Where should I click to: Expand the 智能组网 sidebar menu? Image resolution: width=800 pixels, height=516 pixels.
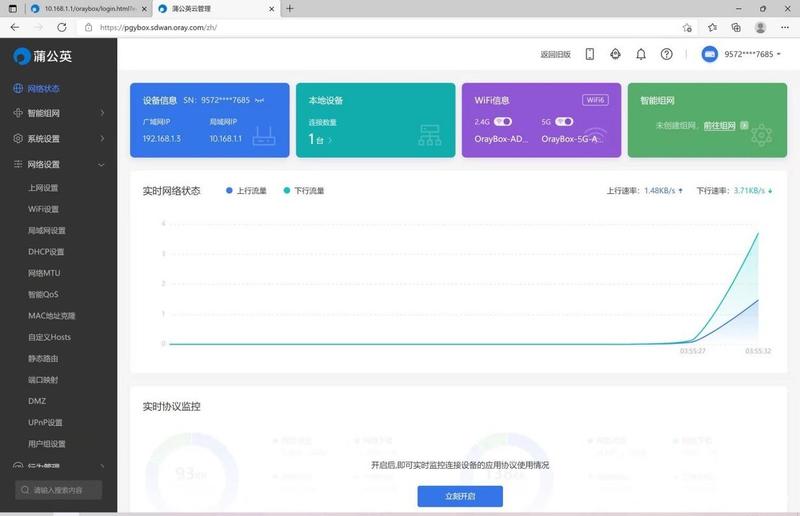click(x=59, y=113)
